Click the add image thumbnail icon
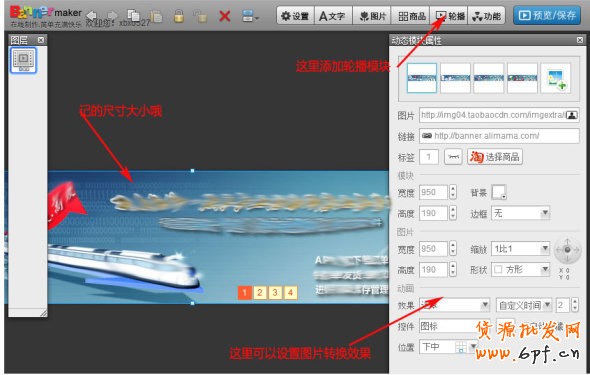The height and width of the screenshot is (375, 590). [556, 78]
